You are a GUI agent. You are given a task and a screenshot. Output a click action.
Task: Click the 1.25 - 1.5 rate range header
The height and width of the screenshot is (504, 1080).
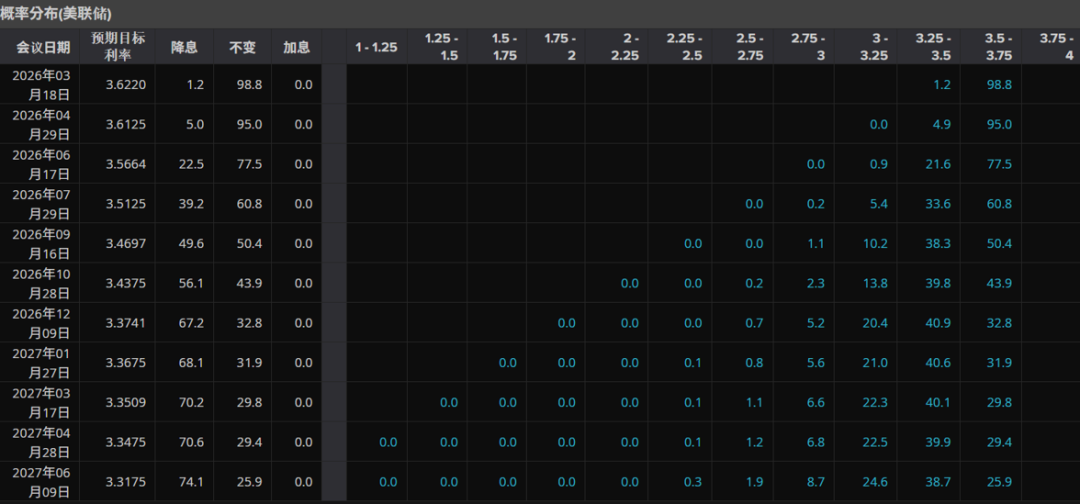tap(441, 47)
